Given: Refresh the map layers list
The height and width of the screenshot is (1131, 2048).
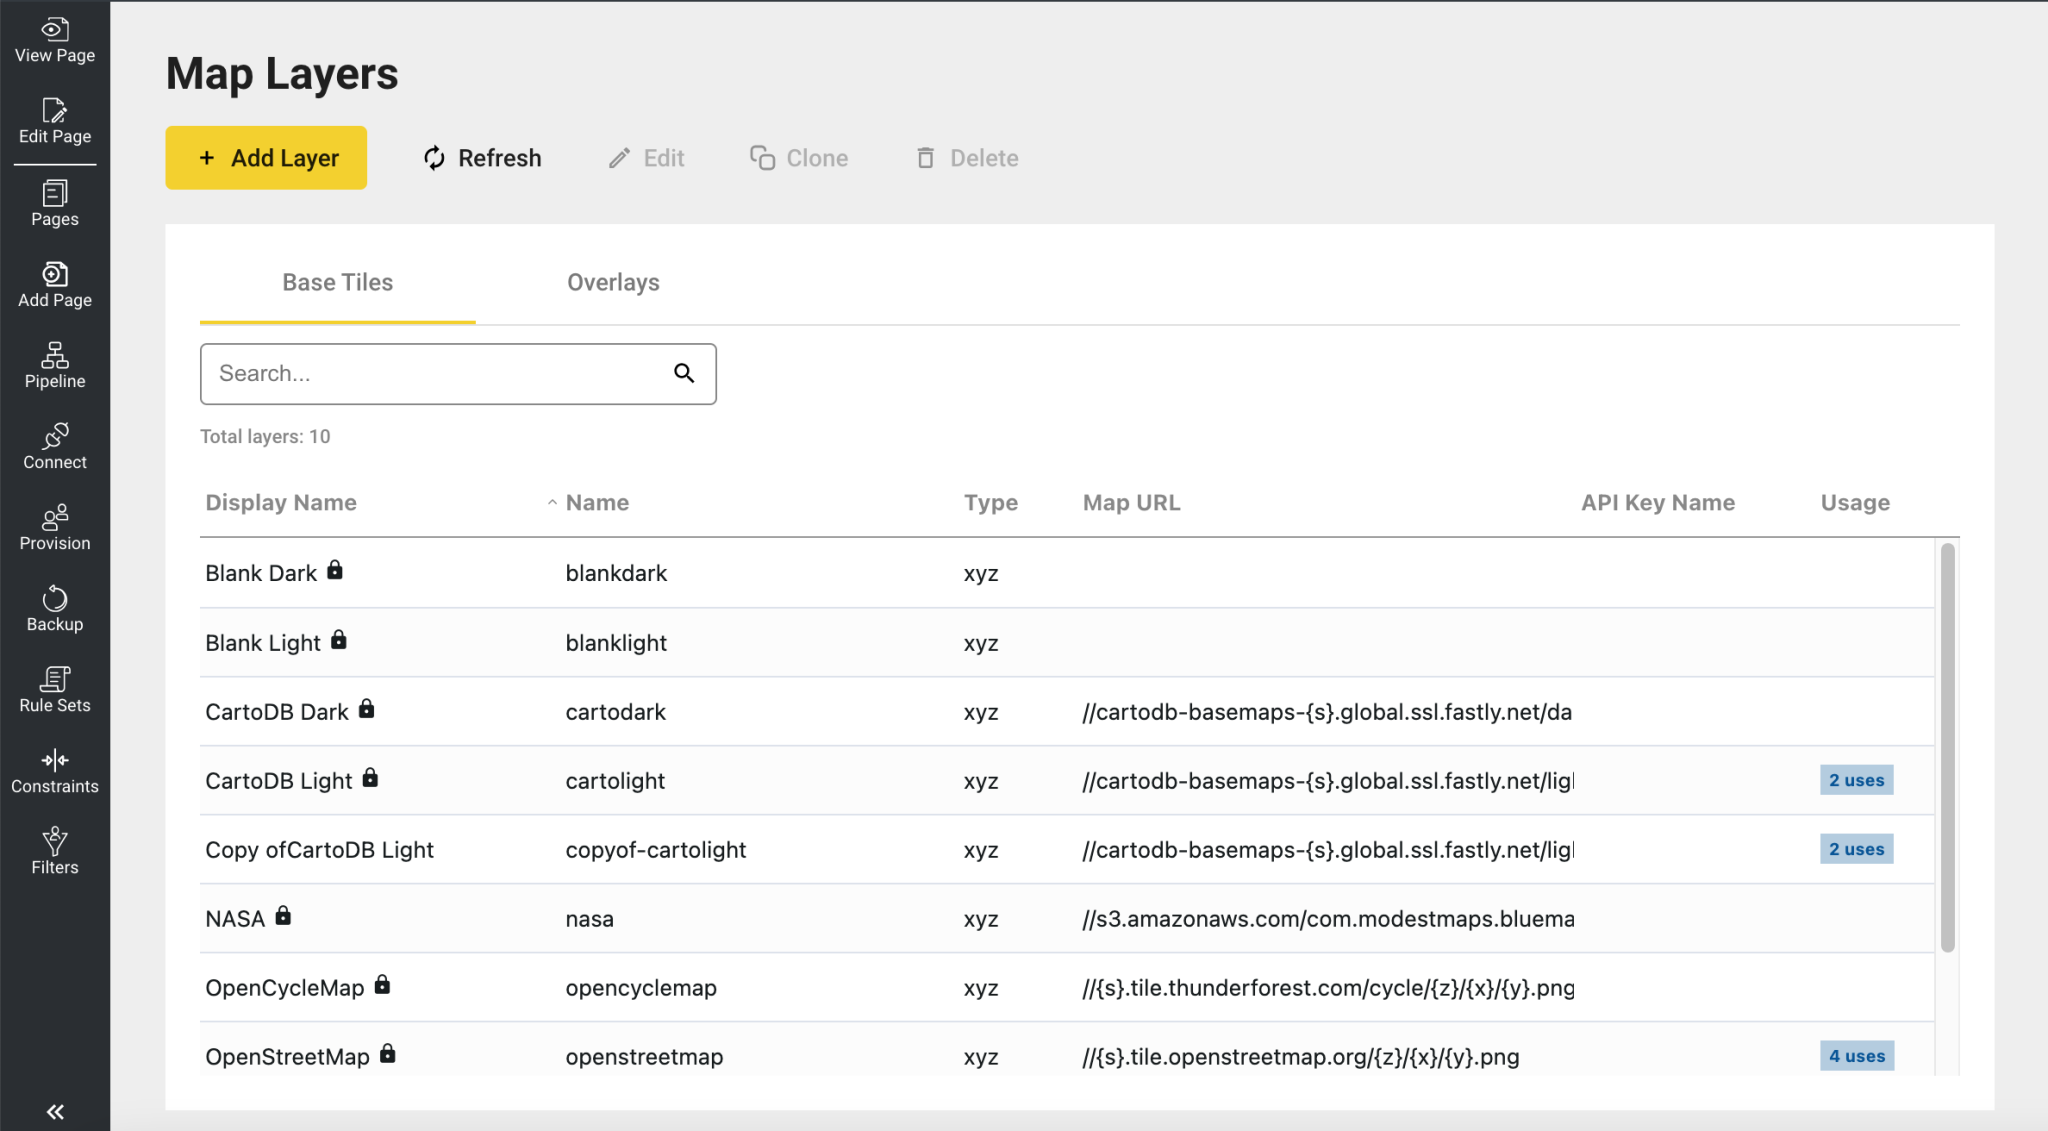Looking at the screenshot, I should click(483, 158).
